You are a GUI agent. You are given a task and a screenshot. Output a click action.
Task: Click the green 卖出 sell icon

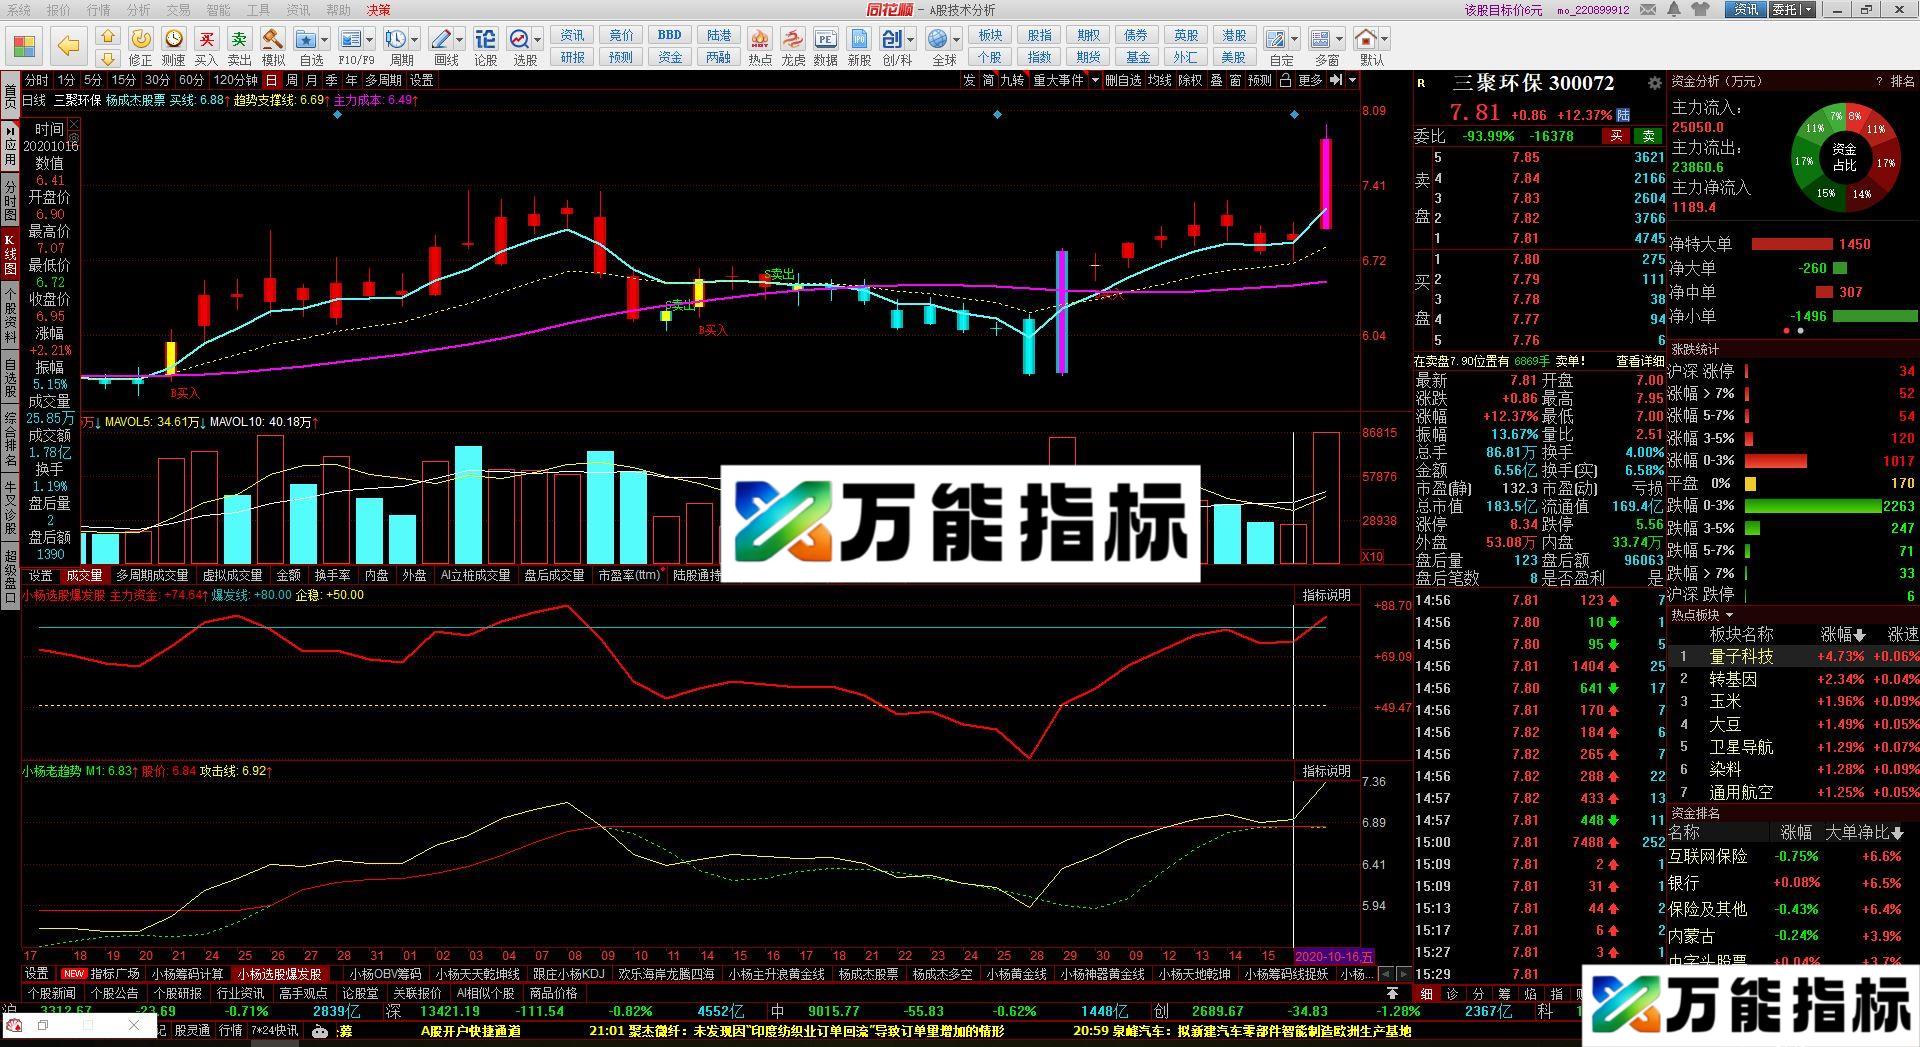coord(239,46)
